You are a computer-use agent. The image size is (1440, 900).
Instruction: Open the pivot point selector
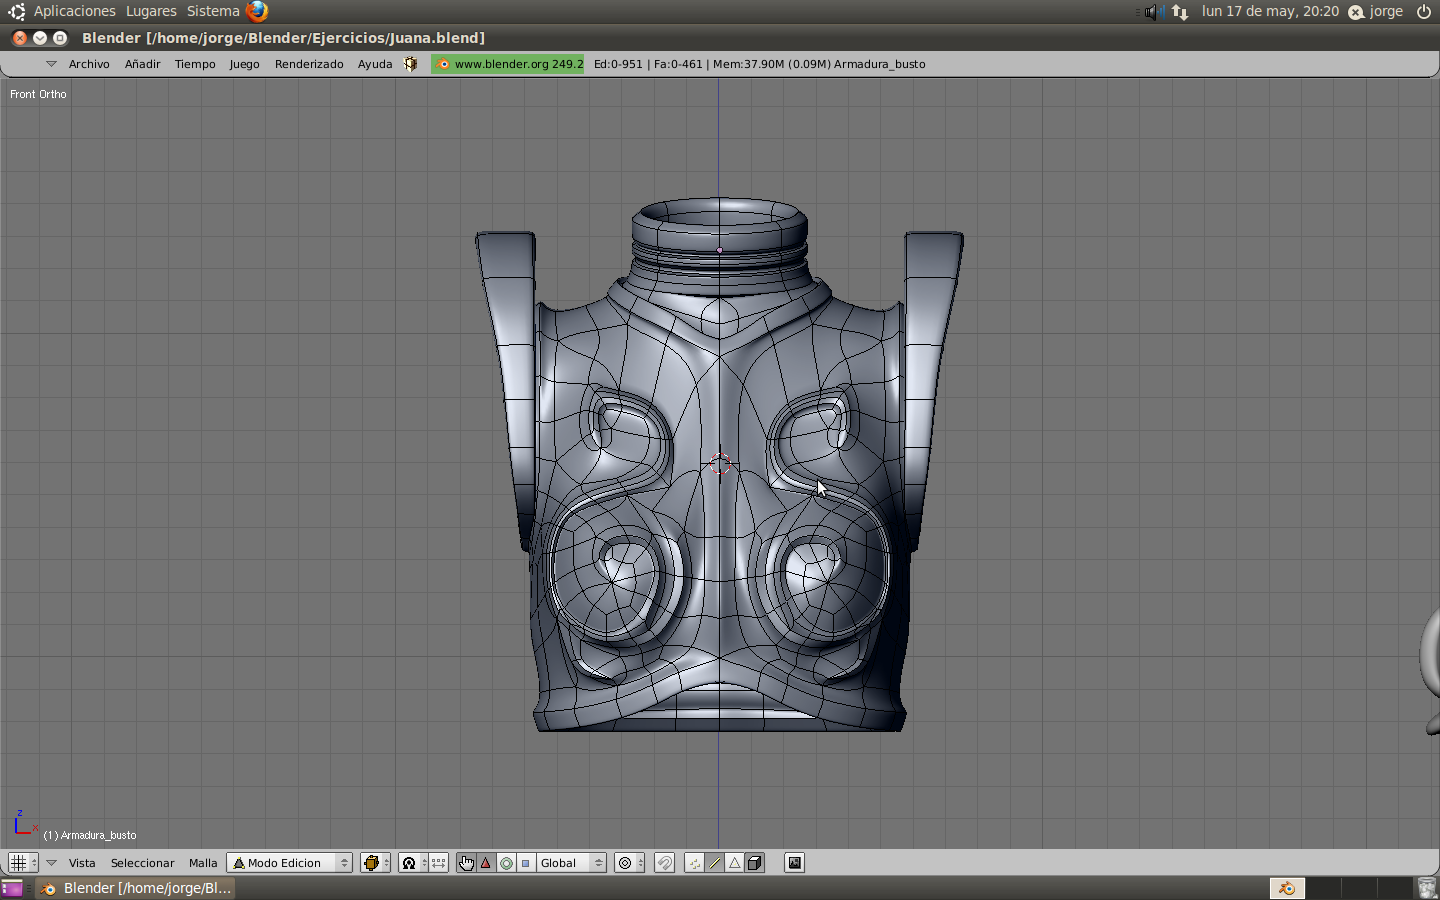[414, 863]
